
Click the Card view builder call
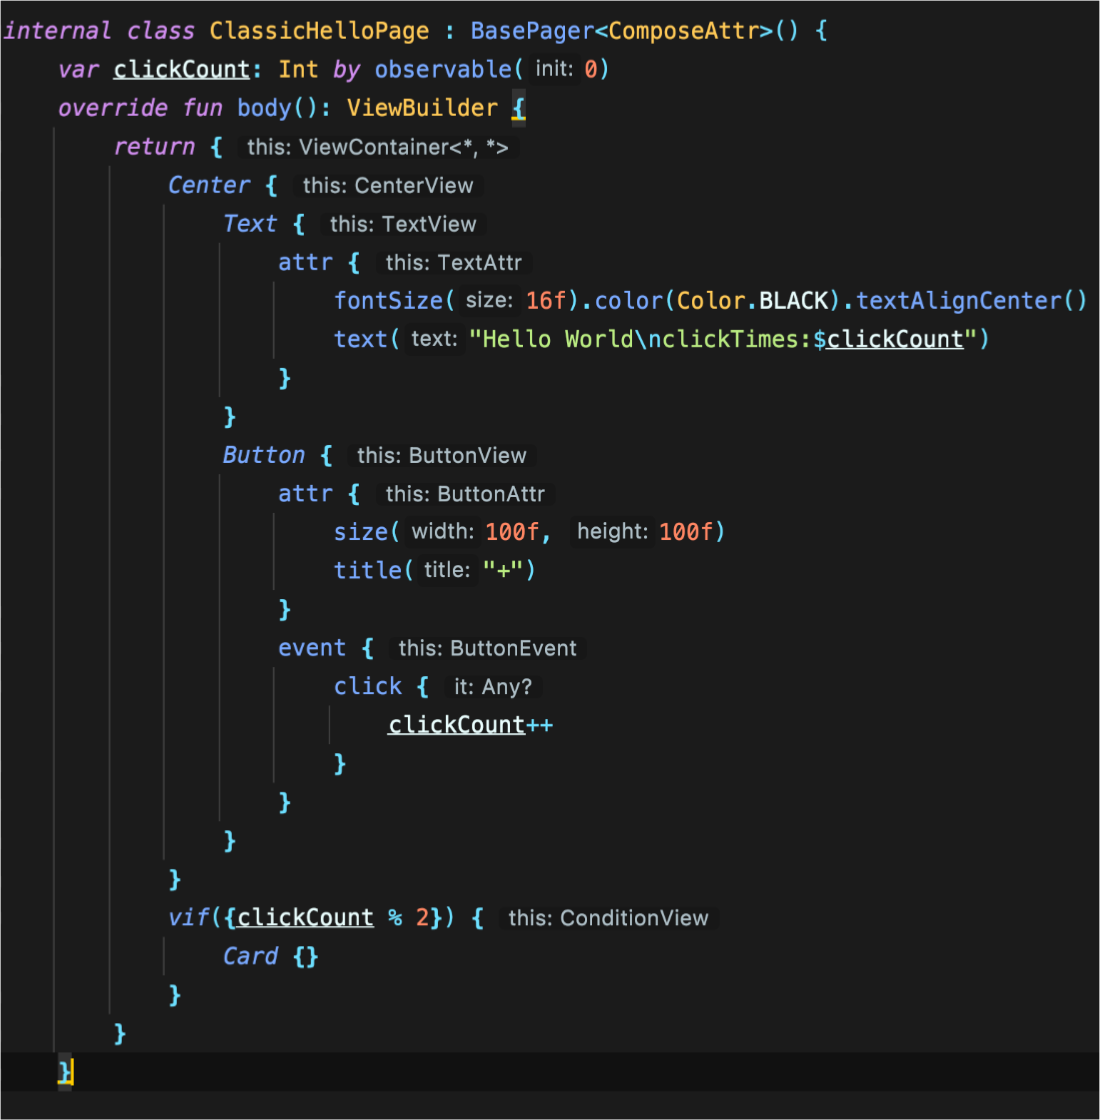click(250, 956)
